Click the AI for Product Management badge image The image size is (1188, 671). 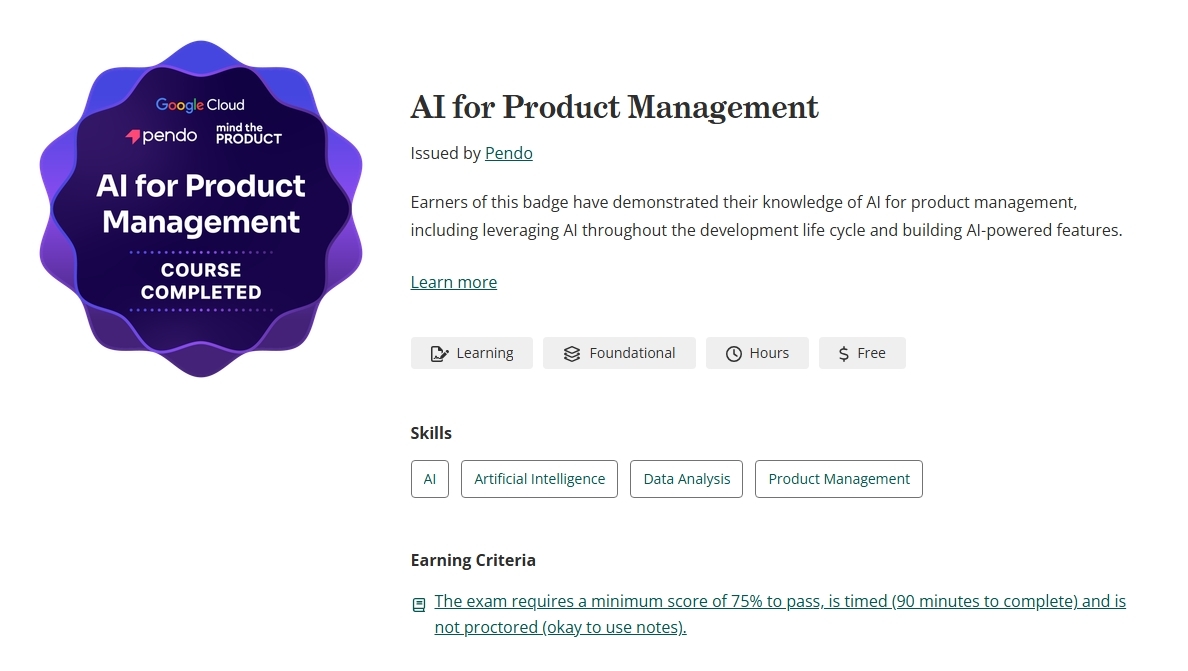click(x=201, y=208)
